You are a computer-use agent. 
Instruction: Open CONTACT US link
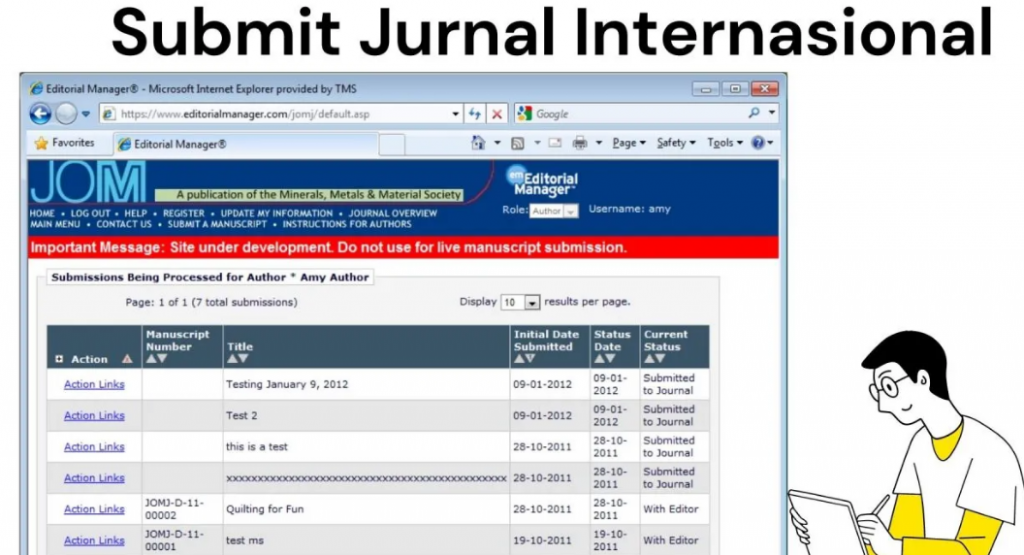123,224
